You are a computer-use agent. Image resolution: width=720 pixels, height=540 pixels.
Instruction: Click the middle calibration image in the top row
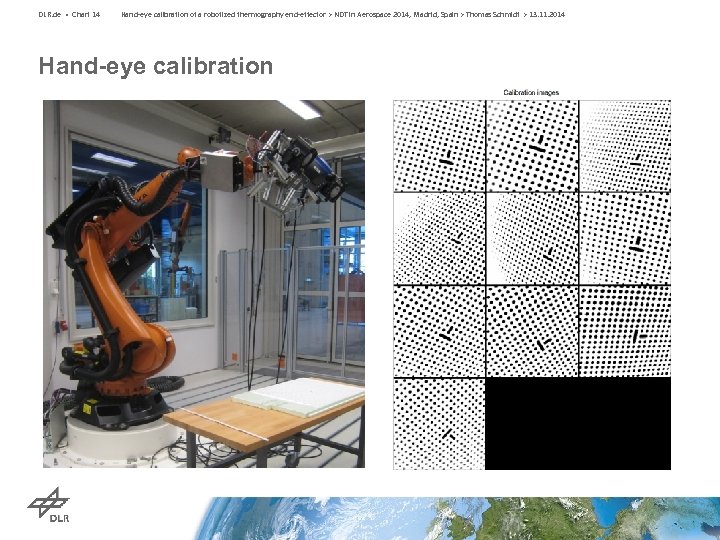(532, 146)
